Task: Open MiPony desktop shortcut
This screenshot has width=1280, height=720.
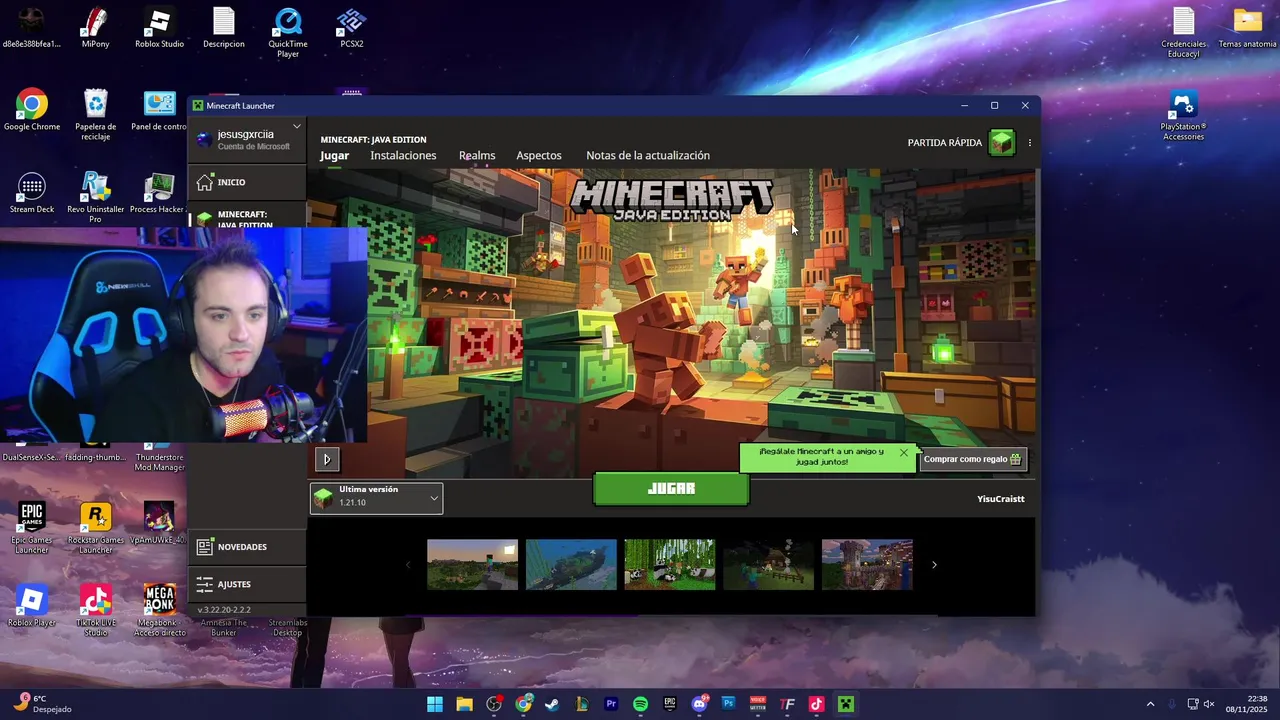Action: tap(96, 28)
